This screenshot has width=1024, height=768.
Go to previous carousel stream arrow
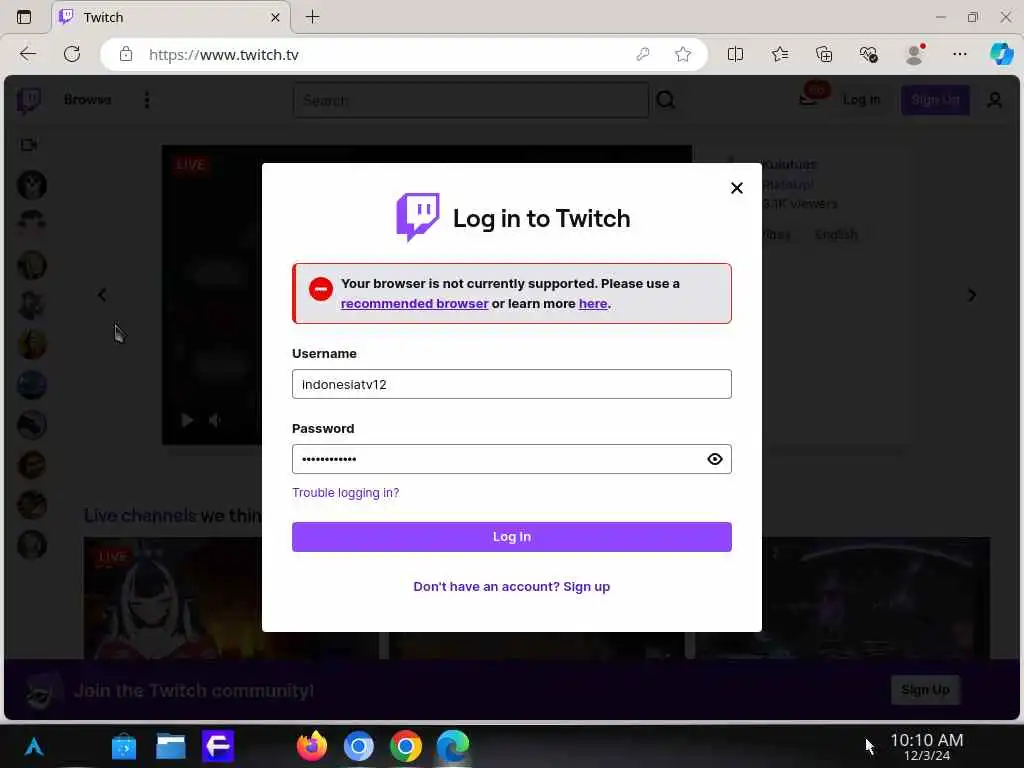(102, 295)
